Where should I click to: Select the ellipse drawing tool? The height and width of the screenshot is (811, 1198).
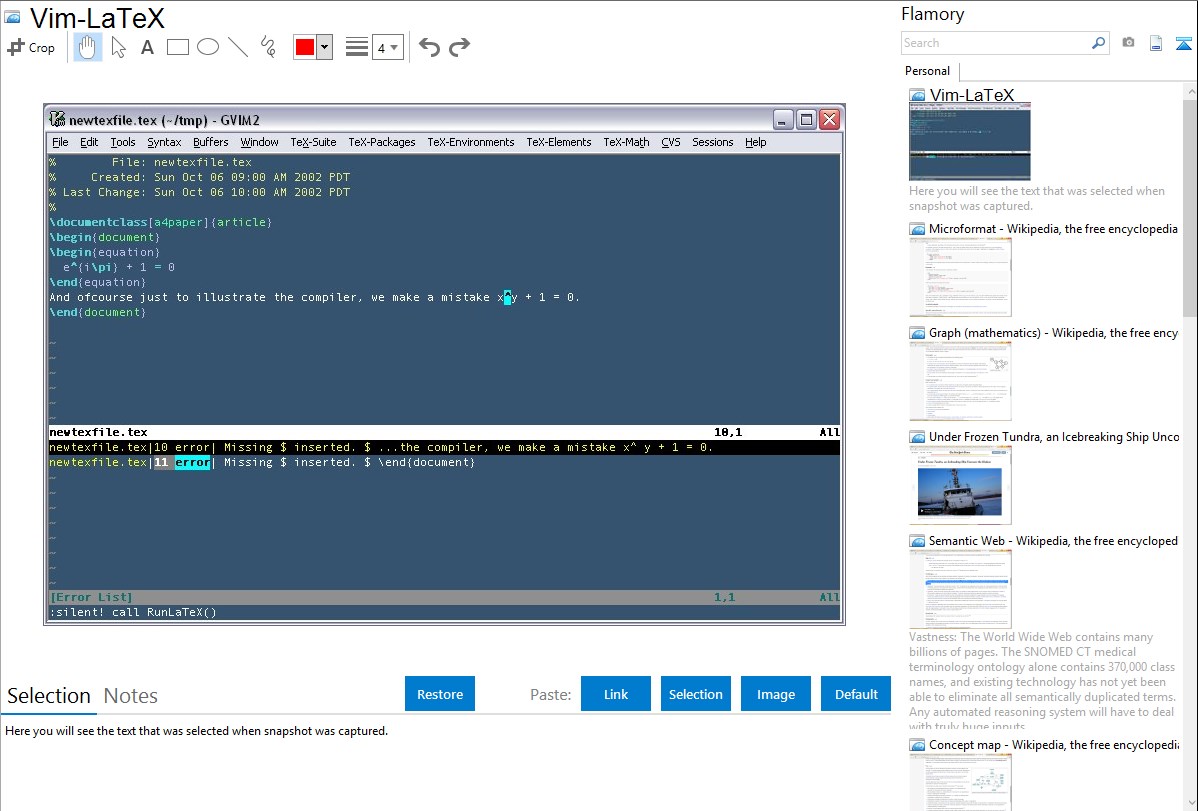click(x=208, y=47)
